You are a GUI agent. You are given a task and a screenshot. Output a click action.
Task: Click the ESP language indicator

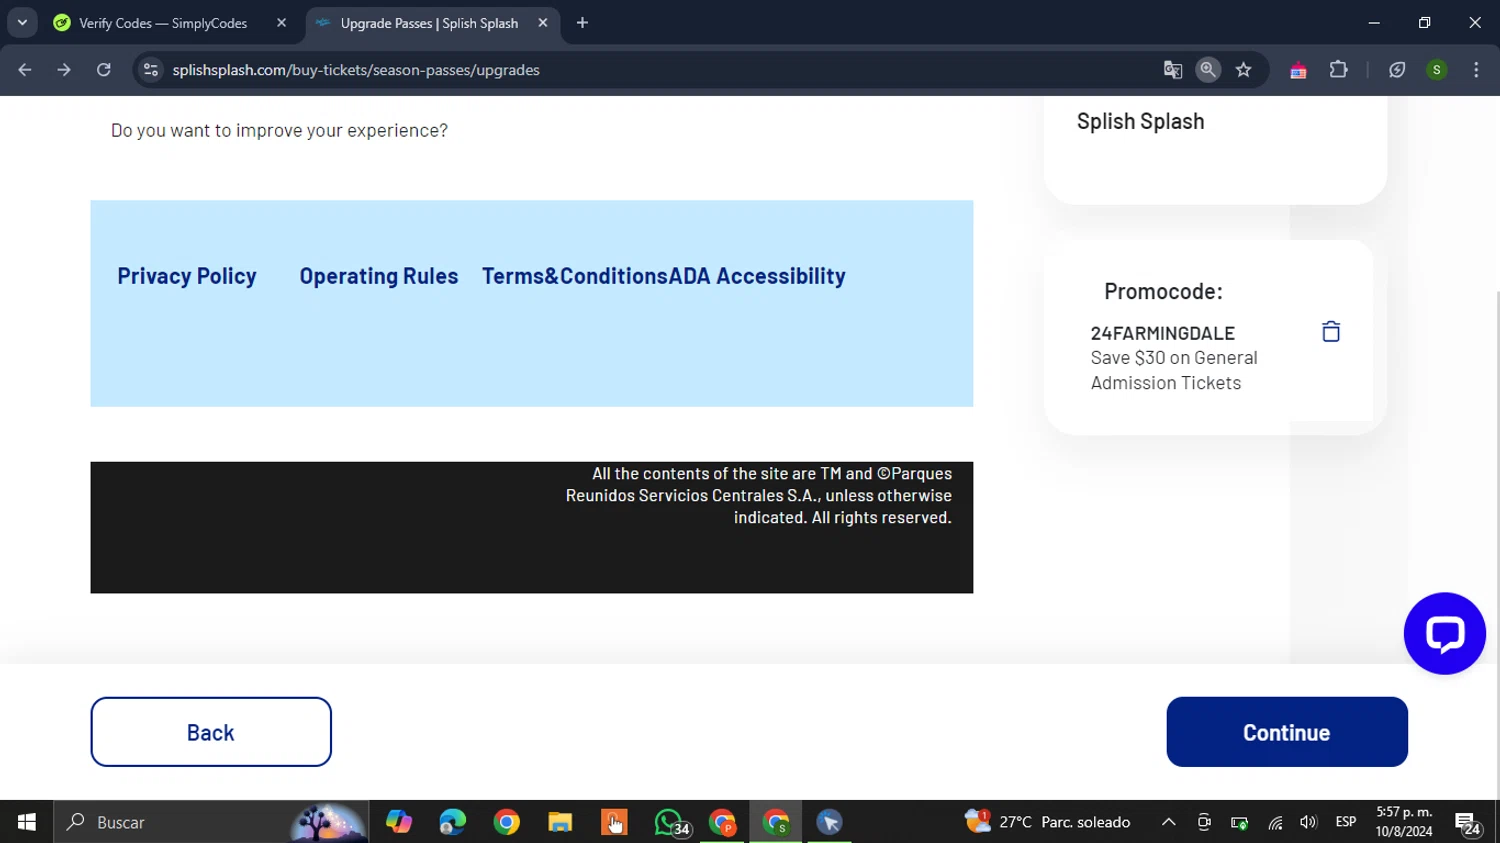point(1346,822)
